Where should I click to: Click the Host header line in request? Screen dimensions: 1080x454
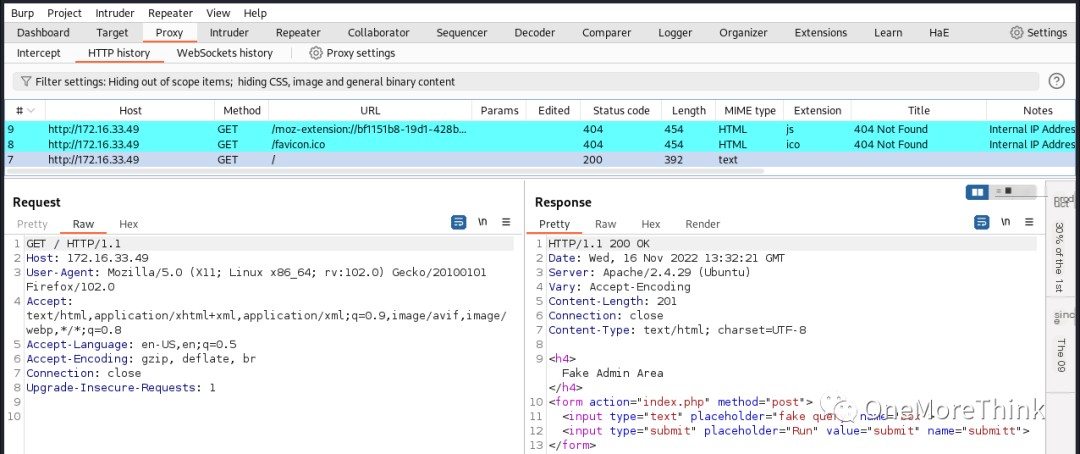click(x=87, y=258)
